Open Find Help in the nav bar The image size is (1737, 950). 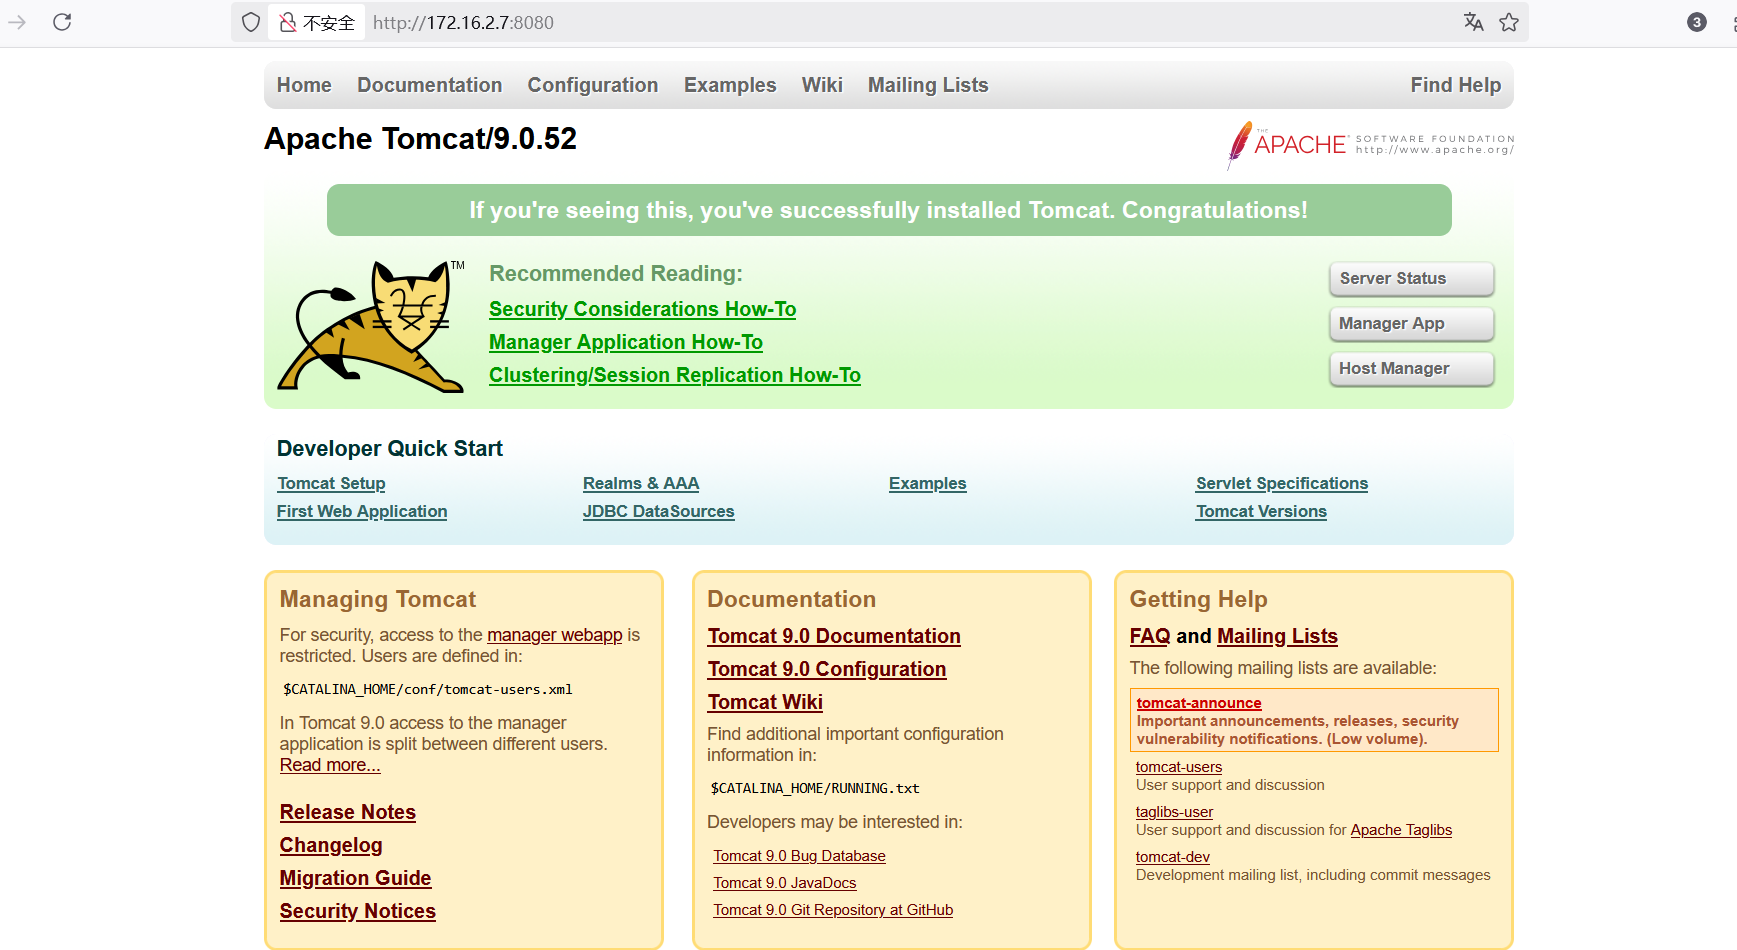(x=1456, y=85)
